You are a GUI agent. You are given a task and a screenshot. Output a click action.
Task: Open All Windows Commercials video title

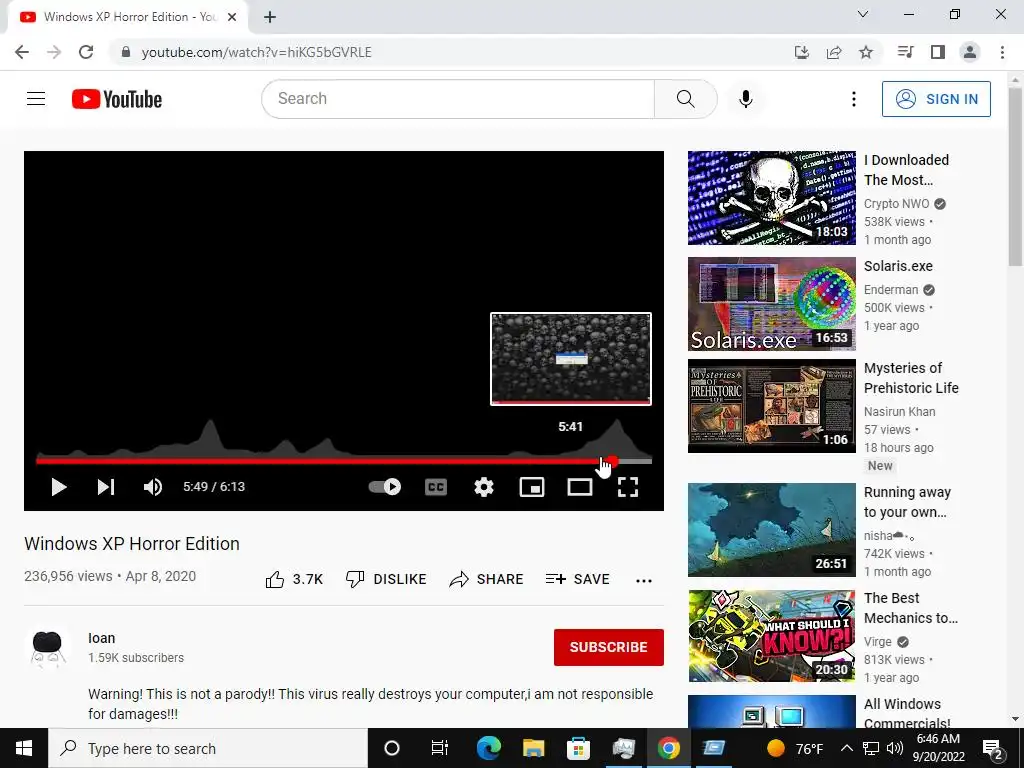[x=907, y=713]
